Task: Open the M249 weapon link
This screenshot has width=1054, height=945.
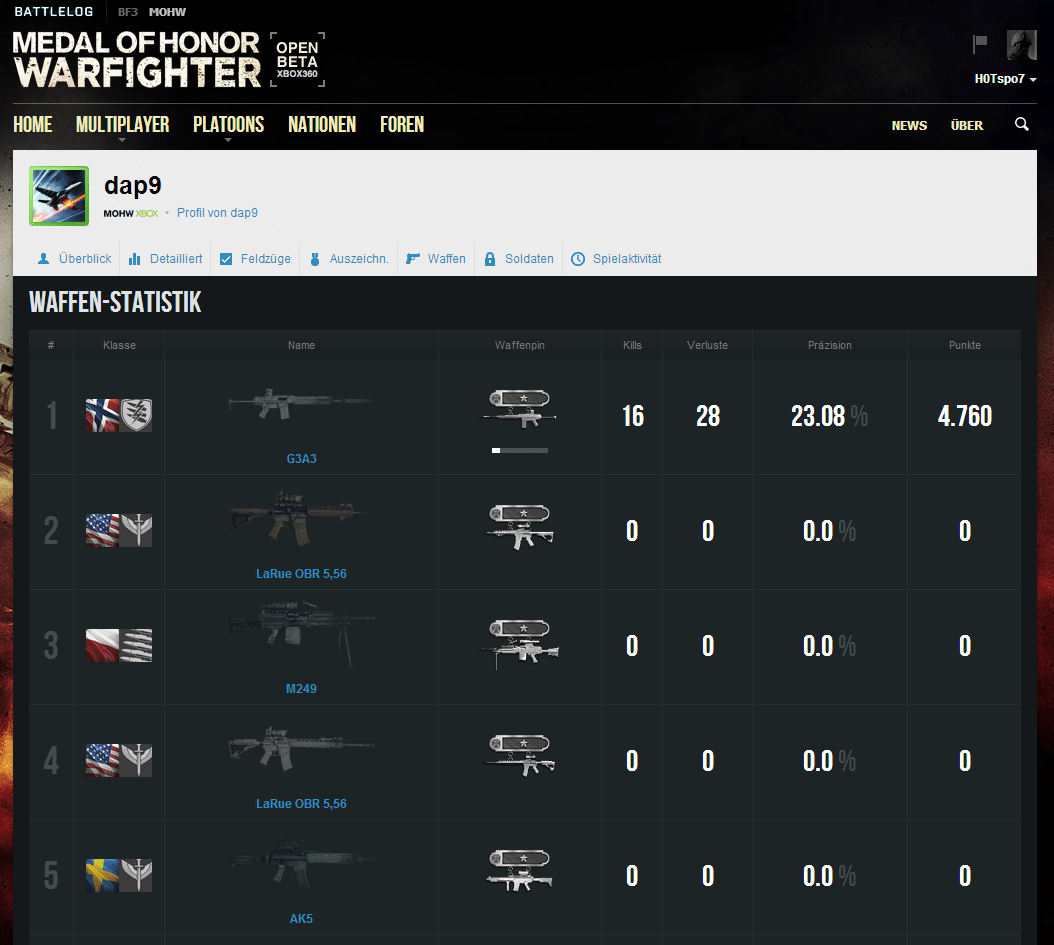Action: [x=301, y=689]
